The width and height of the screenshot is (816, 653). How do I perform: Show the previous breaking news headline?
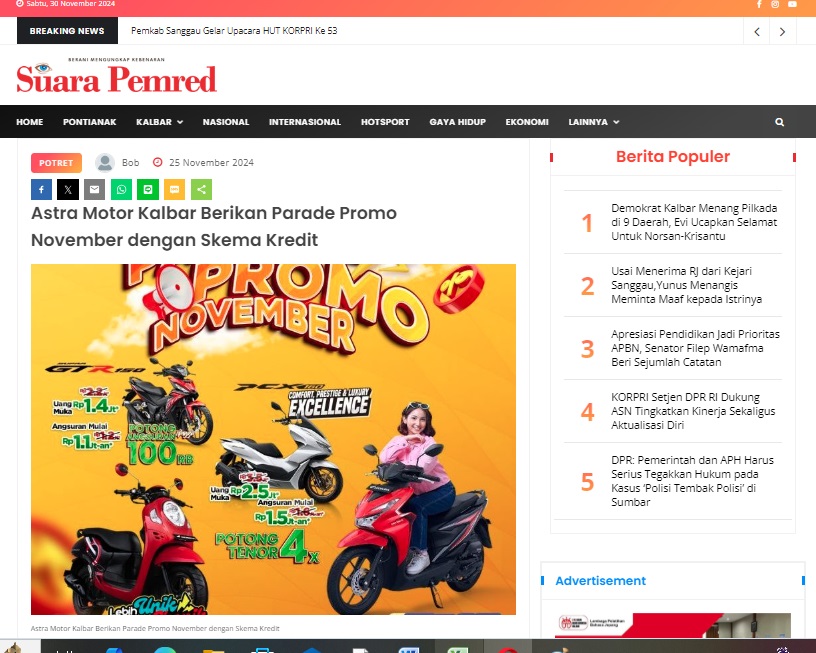pyautogui.click(x=757, y=32)
